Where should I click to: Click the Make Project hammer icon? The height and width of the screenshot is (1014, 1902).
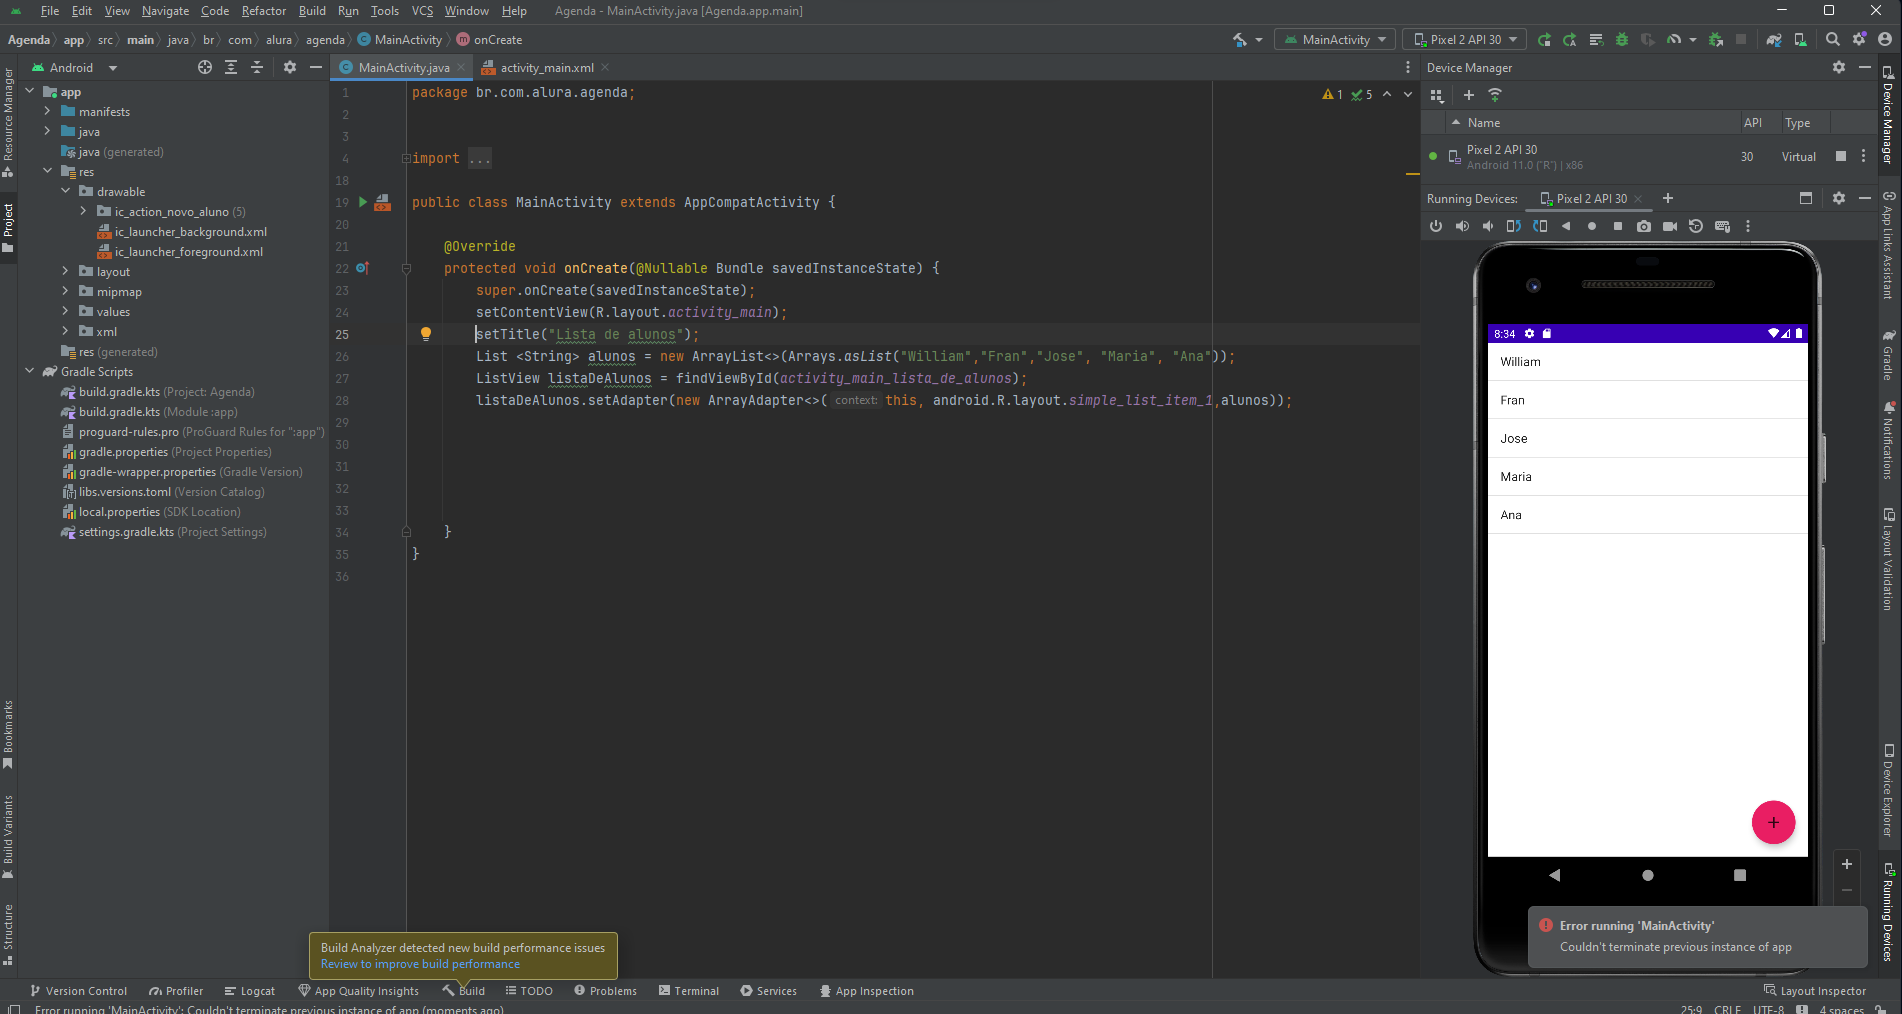coord(1240,40)
